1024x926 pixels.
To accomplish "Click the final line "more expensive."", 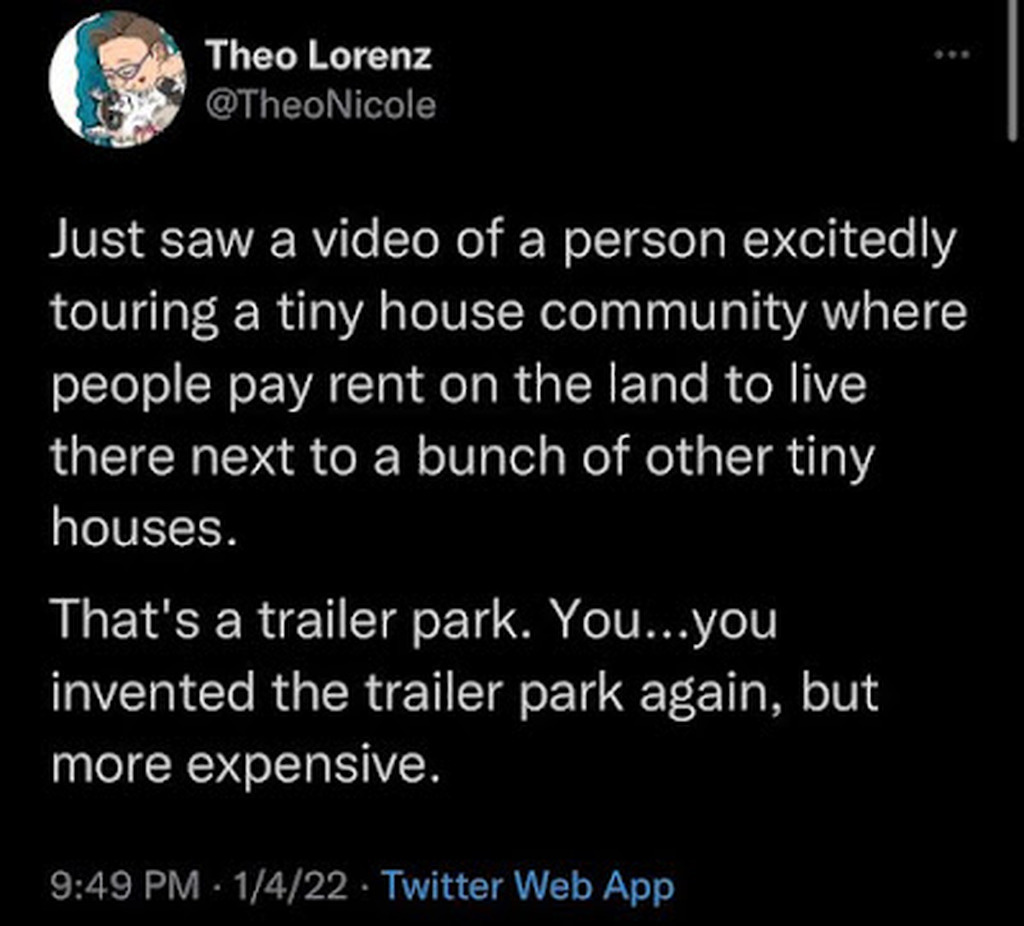I will click(245, 763).
